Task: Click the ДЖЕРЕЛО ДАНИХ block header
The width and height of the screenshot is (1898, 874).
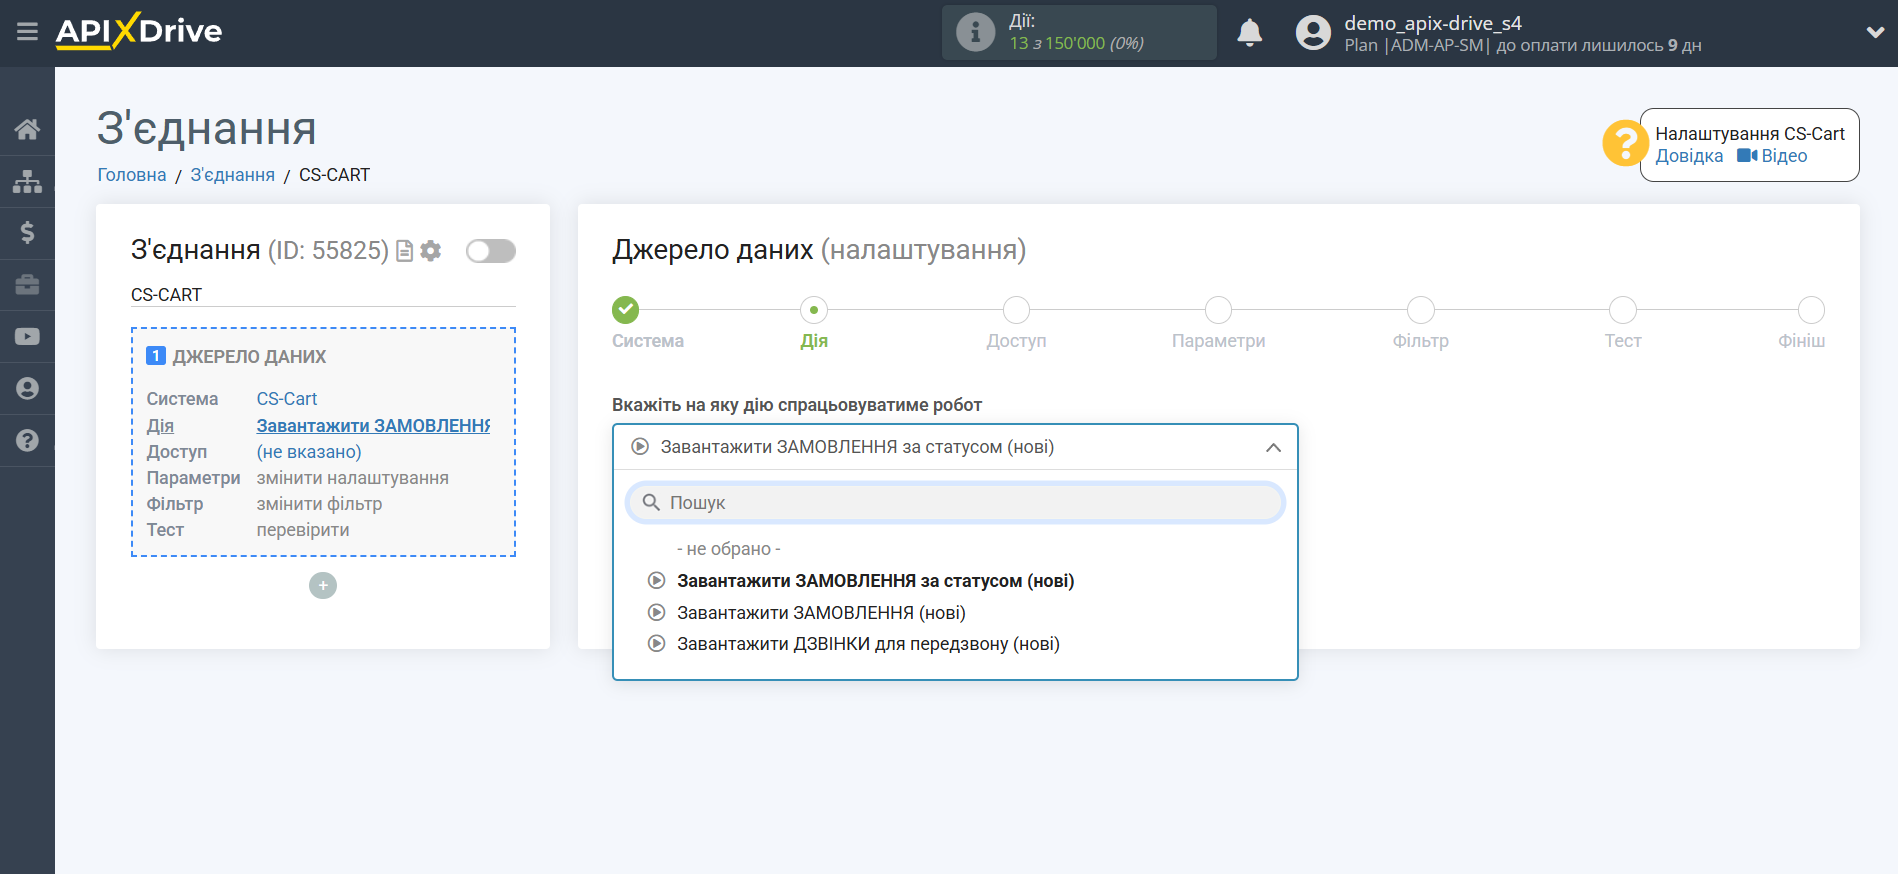Action: pyautogui.click(x=250, y=357)
